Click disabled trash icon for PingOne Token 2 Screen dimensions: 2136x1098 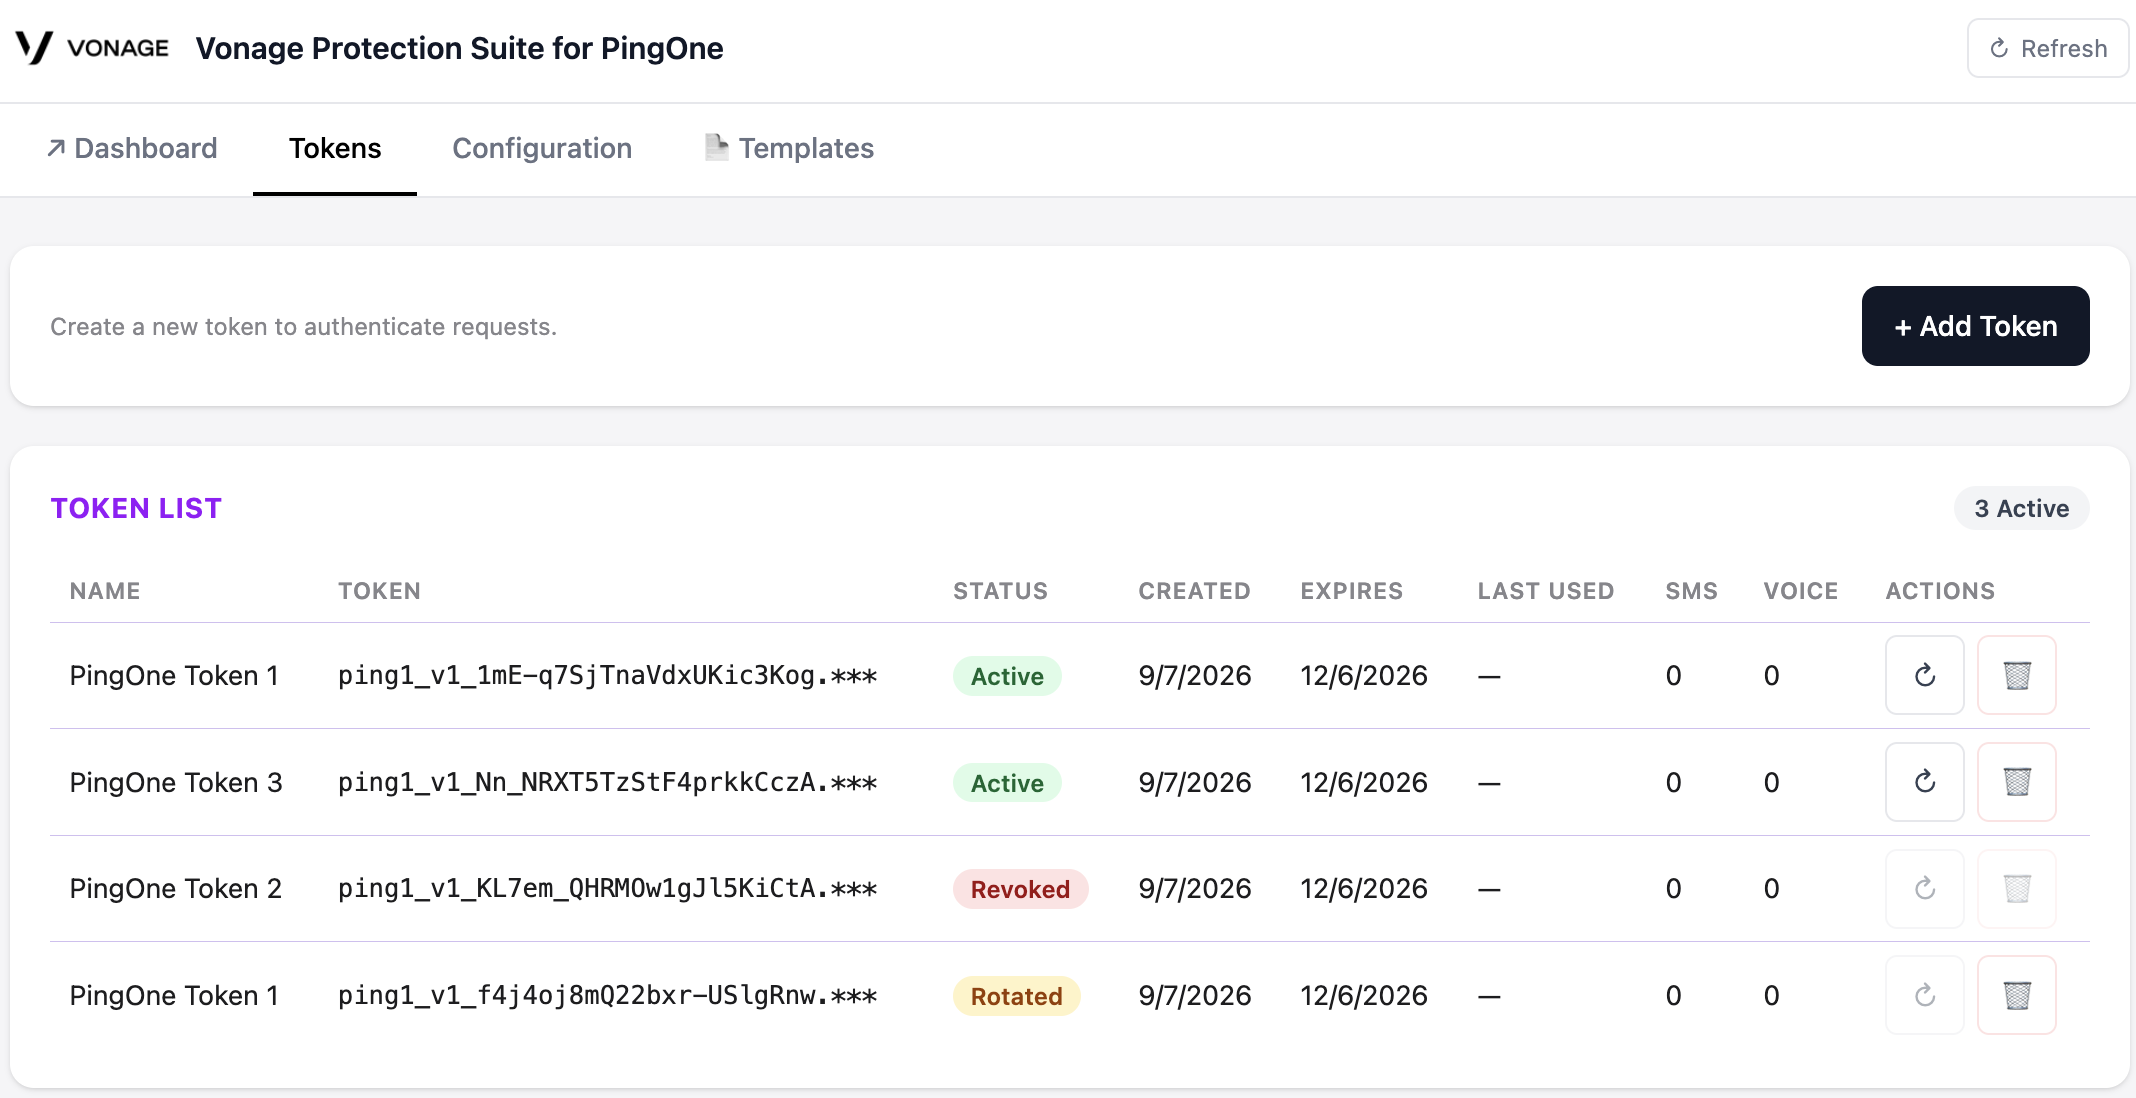tap(2017, 888)
